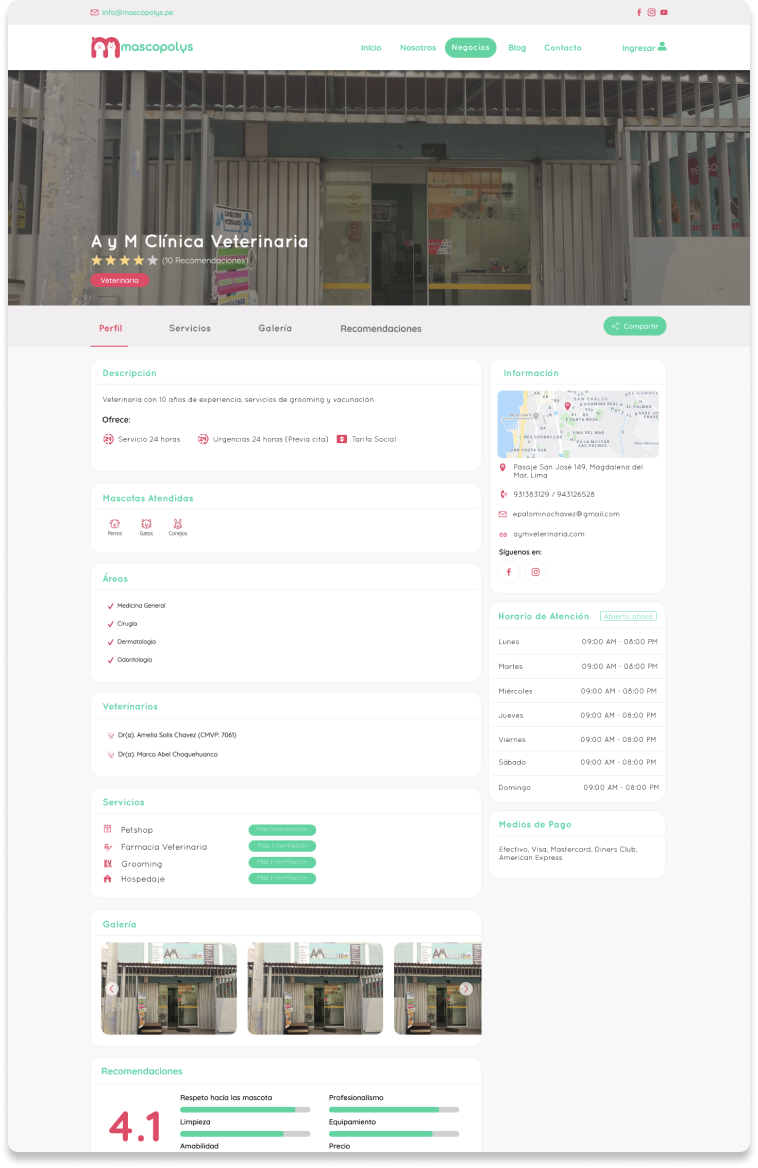Click the Mascopolys logo
The width and height of the screenshot is (758, 1168).
[x=141, y=47]
